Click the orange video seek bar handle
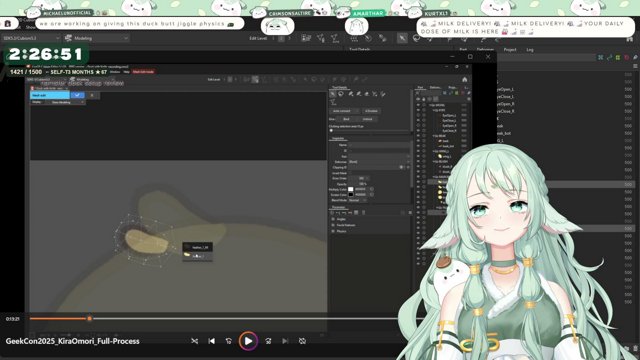The image size is (640, 360). point(89,318)
